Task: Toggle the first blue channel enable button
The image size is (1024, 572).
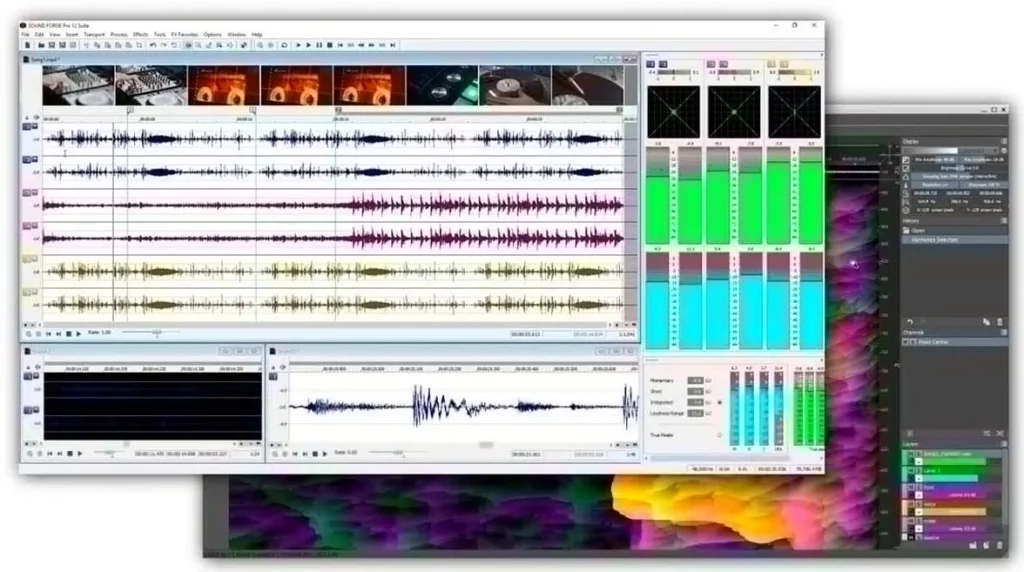Action: point(27,127)
